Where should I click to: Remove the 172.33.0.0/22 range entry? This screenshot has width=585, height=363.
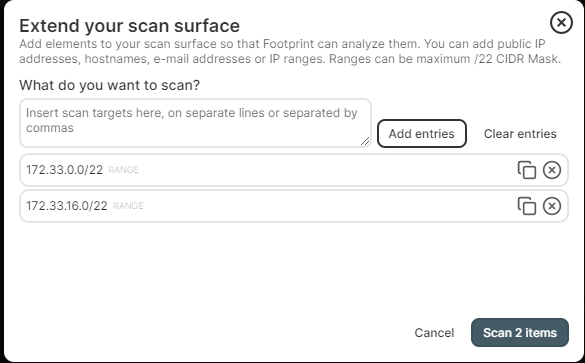coord(552,170)
